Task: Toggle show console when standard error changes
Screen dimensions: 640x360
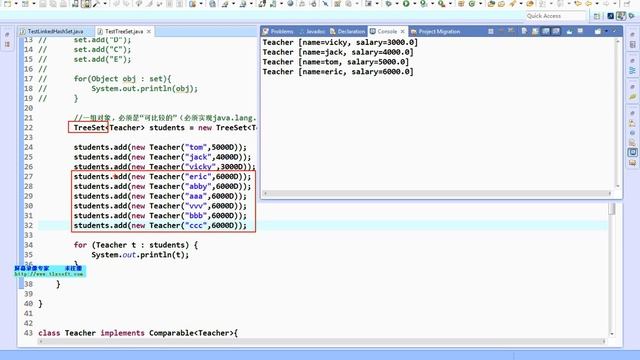Action: (556, 31)
